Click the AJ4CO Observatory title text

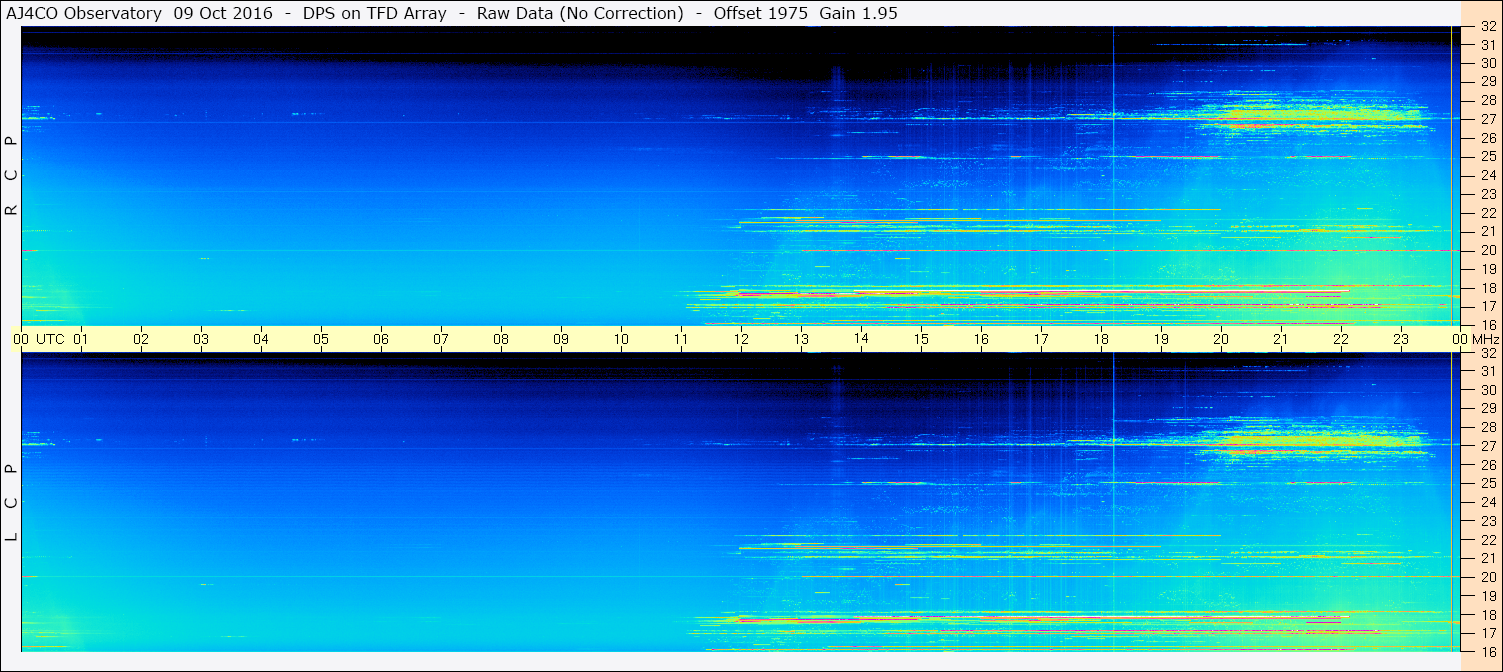point(85,13)
